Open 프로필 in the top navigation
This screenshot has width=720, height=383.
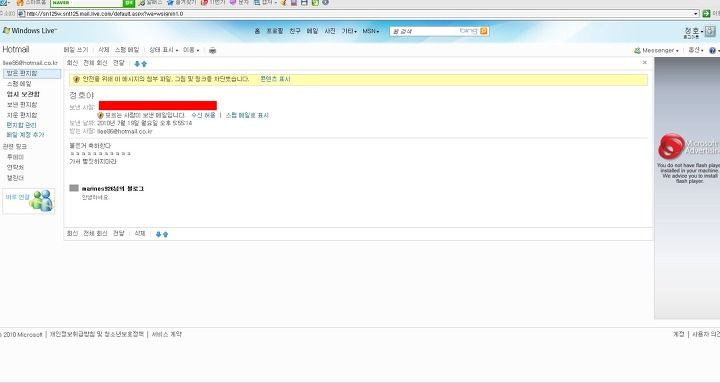coord(275,31)
